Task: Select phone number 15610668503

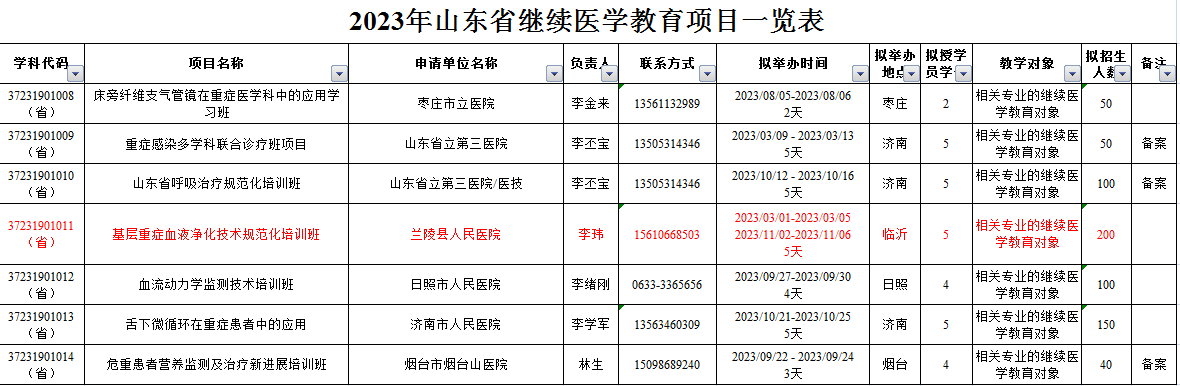Action: coord(668,234)
